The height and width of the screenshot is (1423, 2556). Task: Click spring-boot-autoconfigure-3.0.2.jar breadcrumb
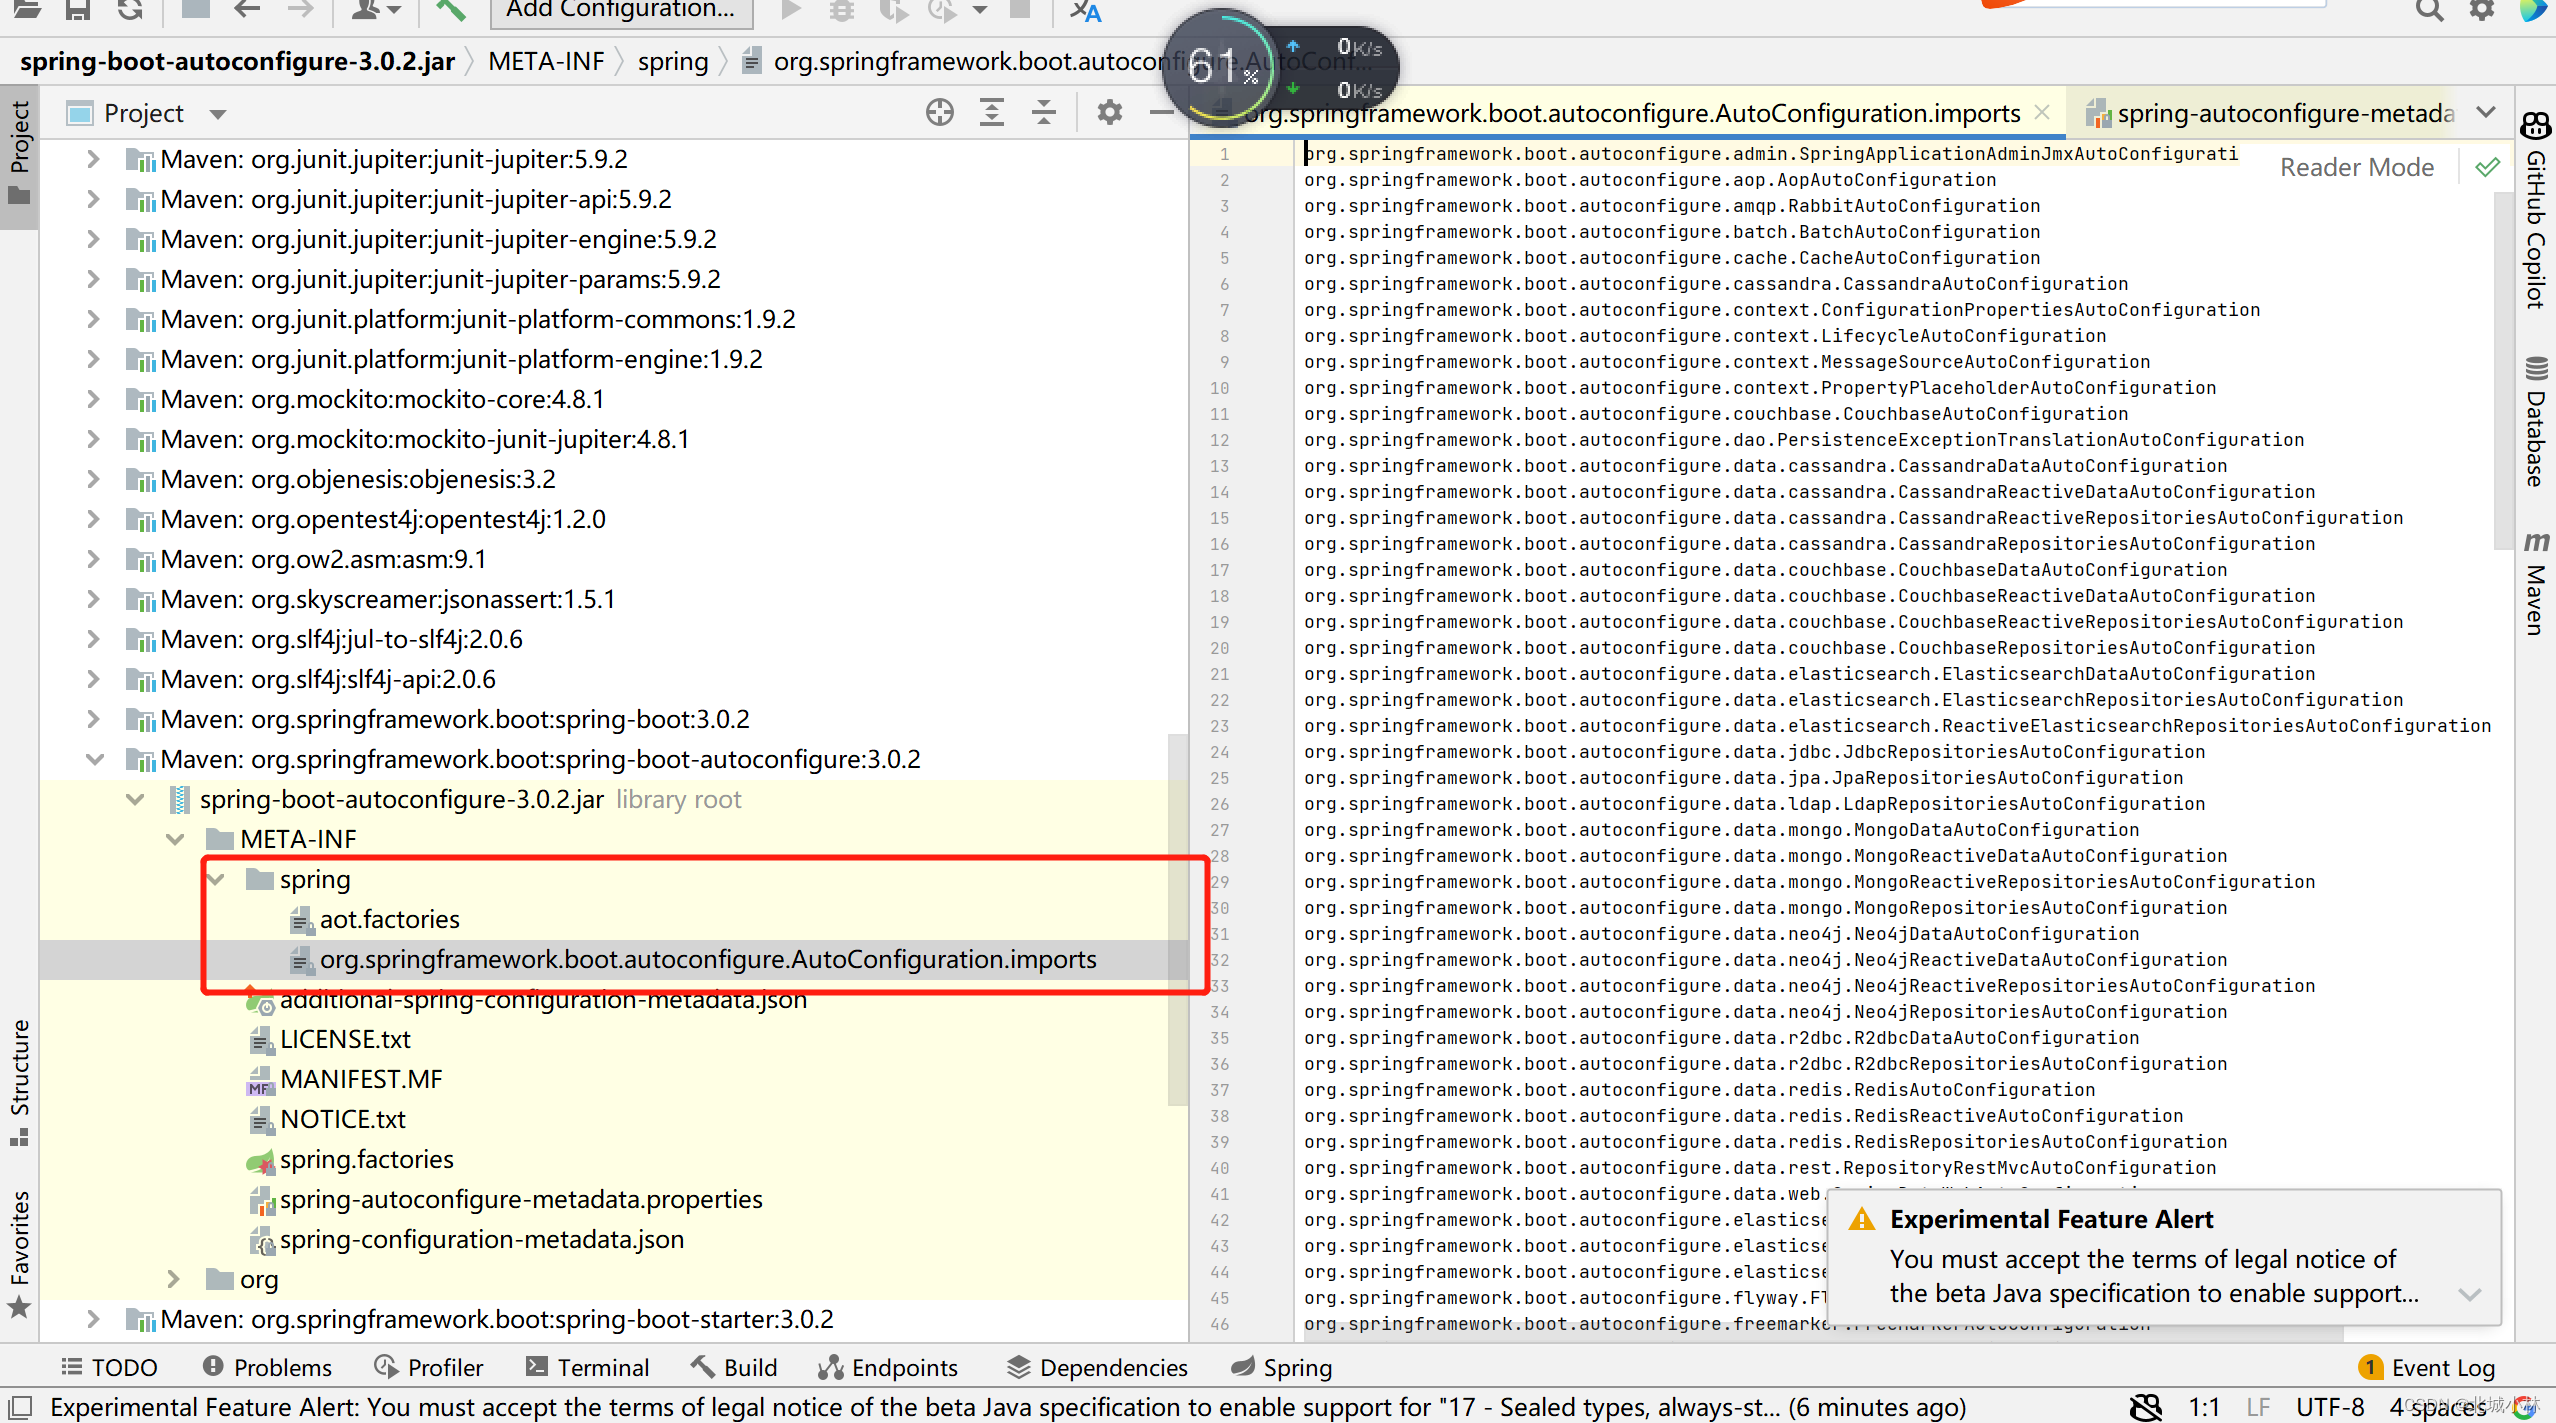click(x=237, y=61)
